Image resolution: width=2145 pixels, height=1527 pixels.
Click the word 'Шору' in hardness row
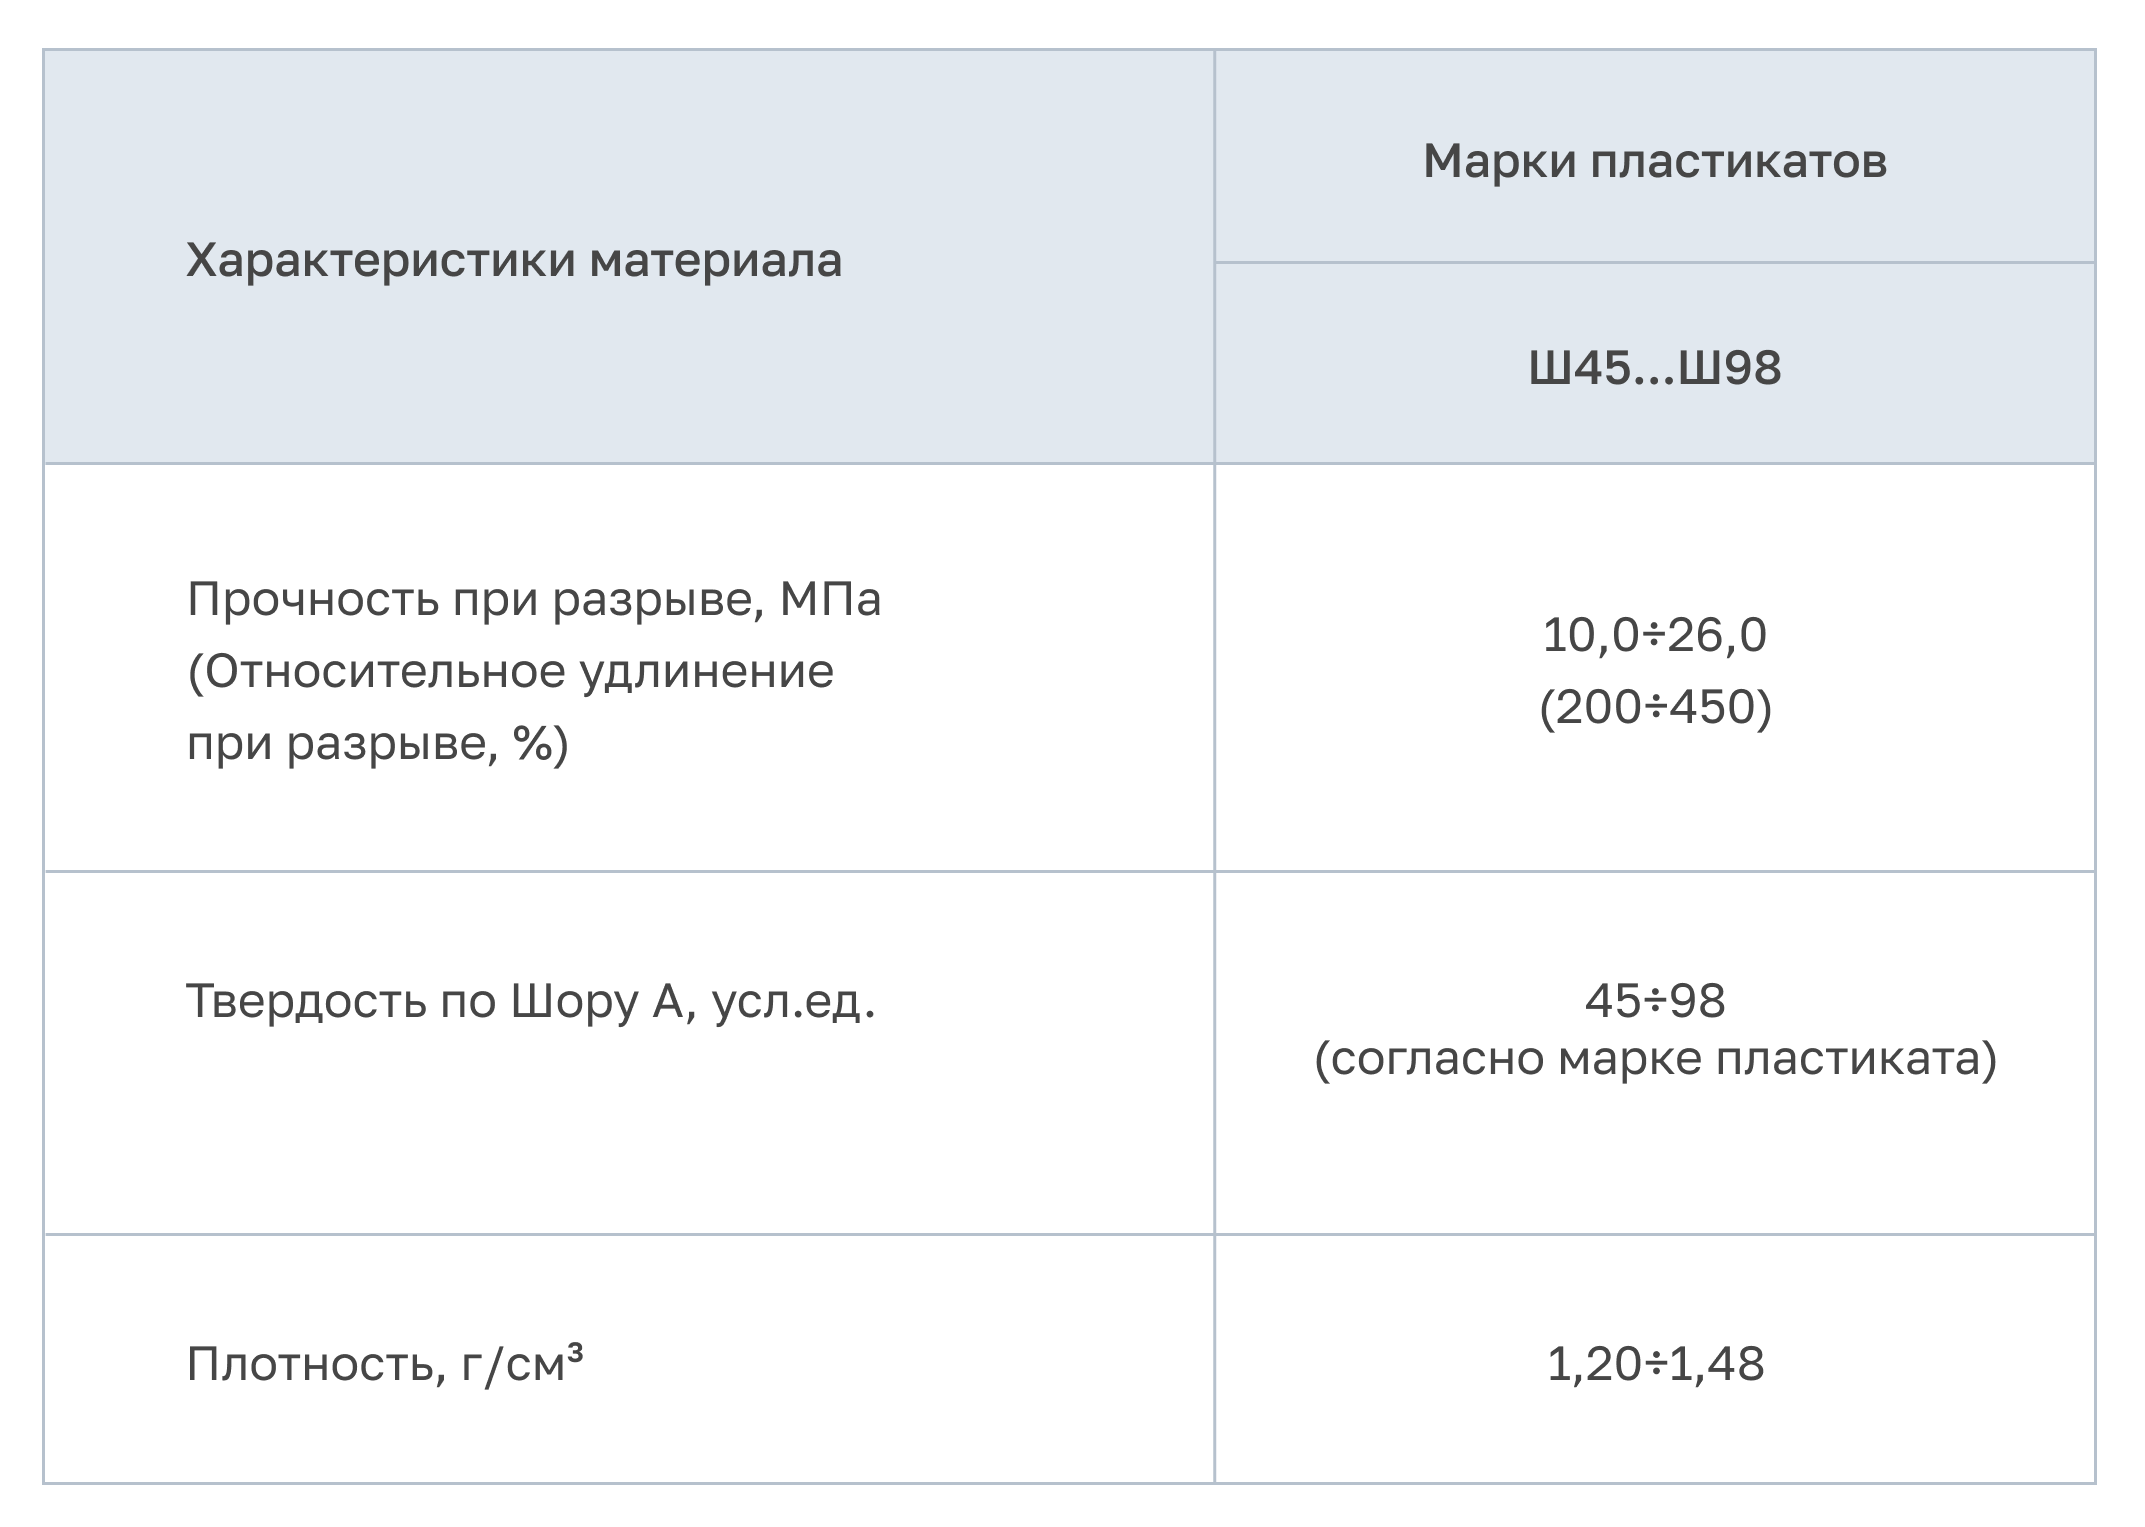pyautogui.click(x=574, y=1001)
